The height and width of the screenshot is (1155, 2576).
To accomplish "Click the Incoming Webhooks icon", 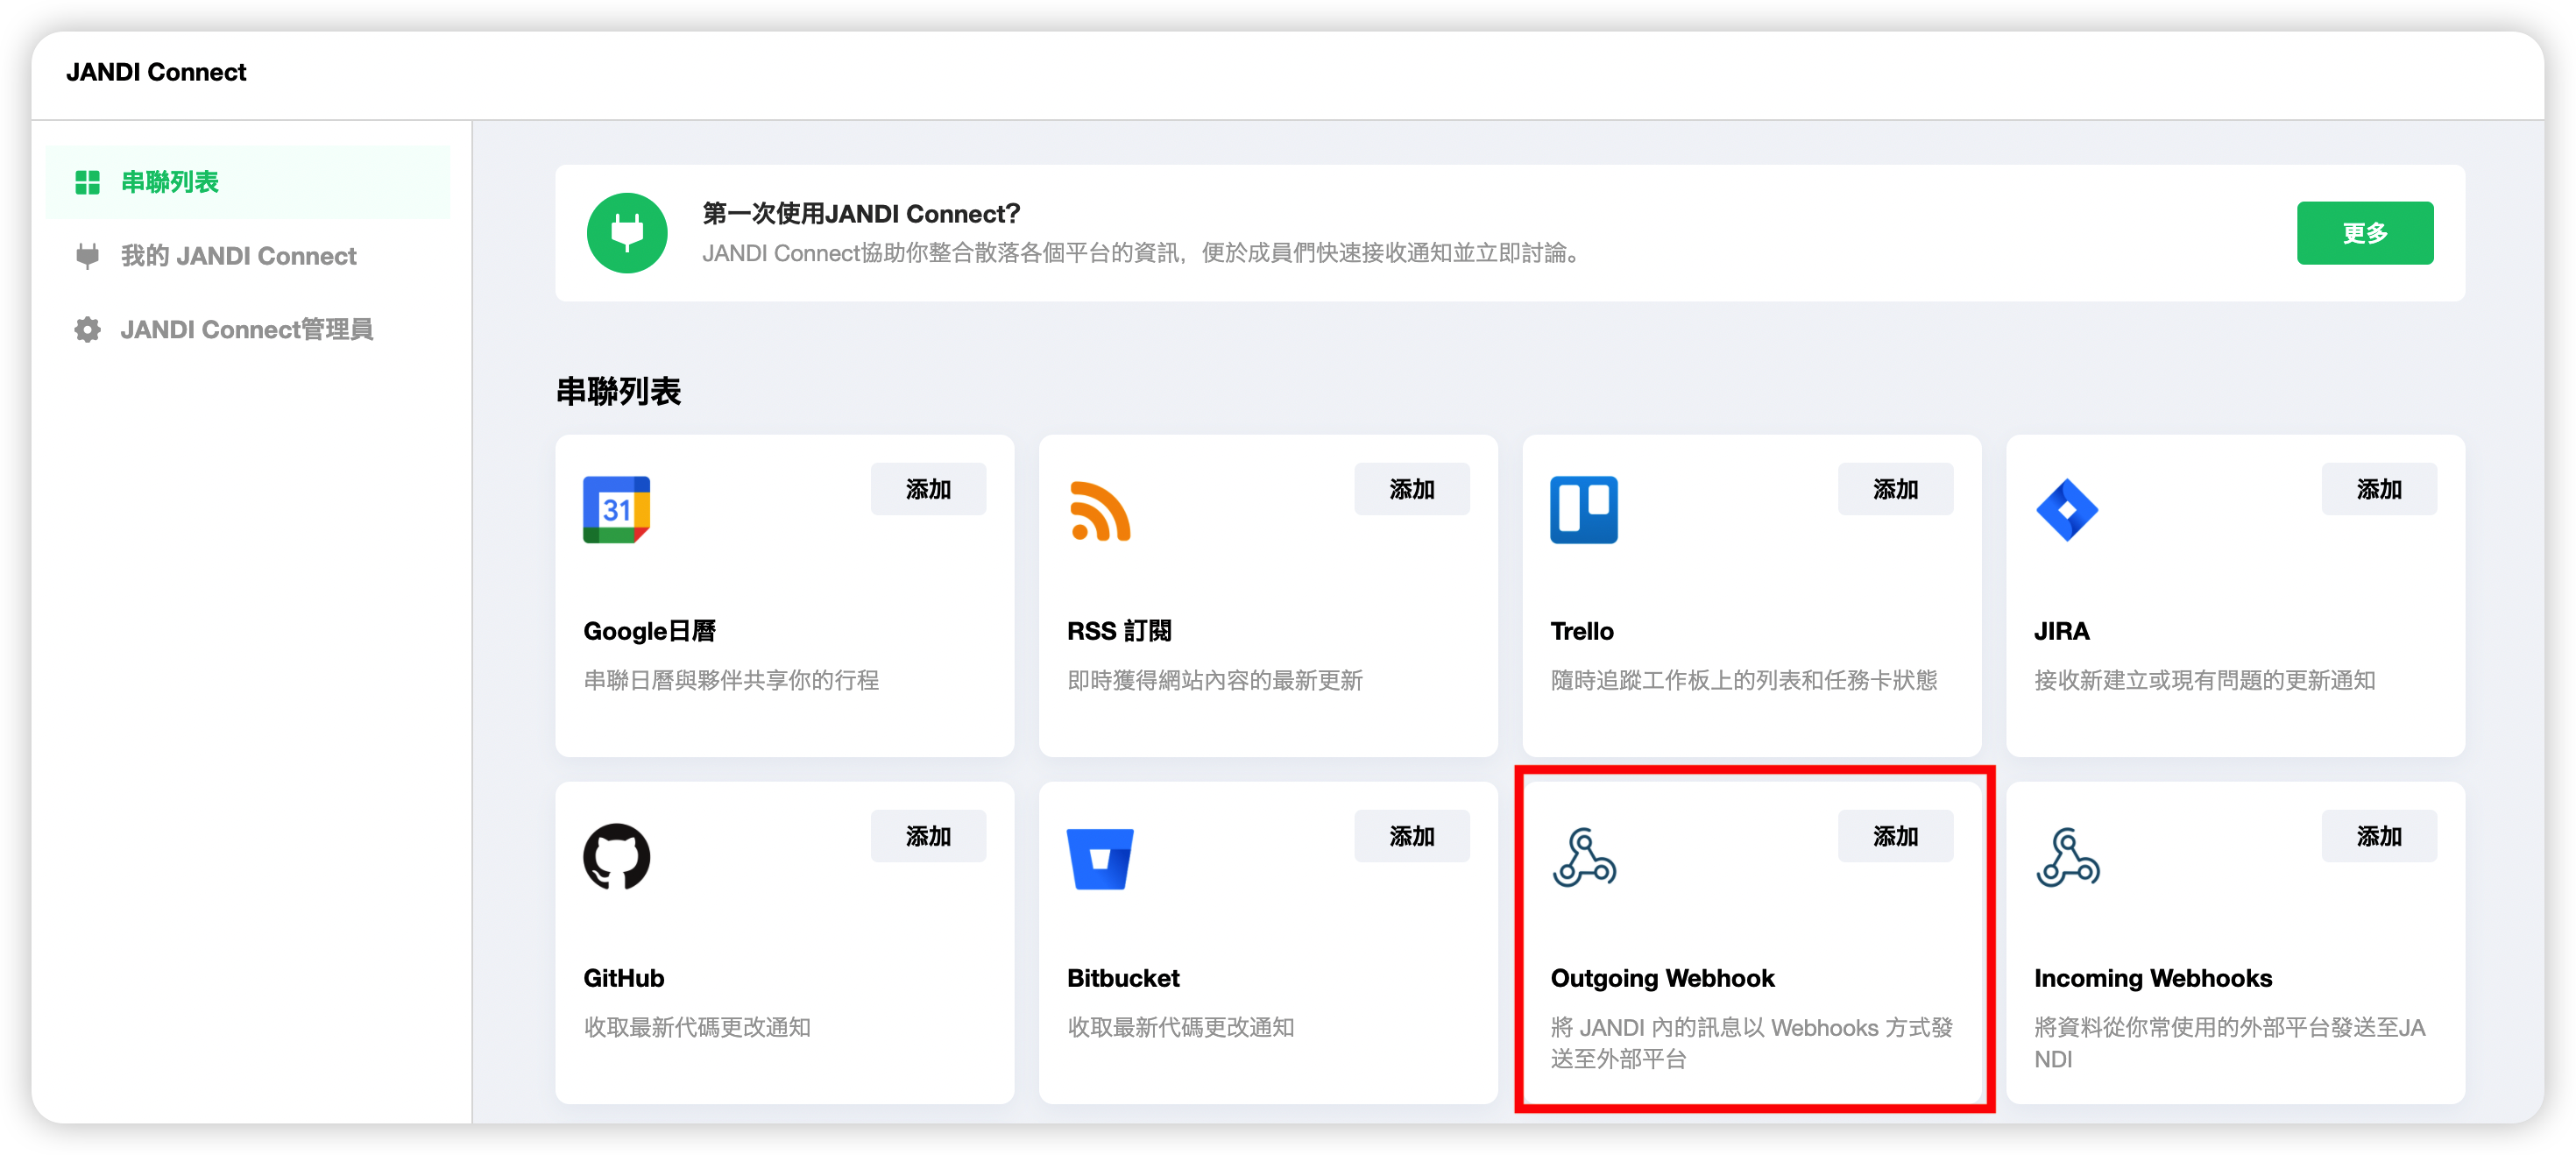I will (2067, 857).
